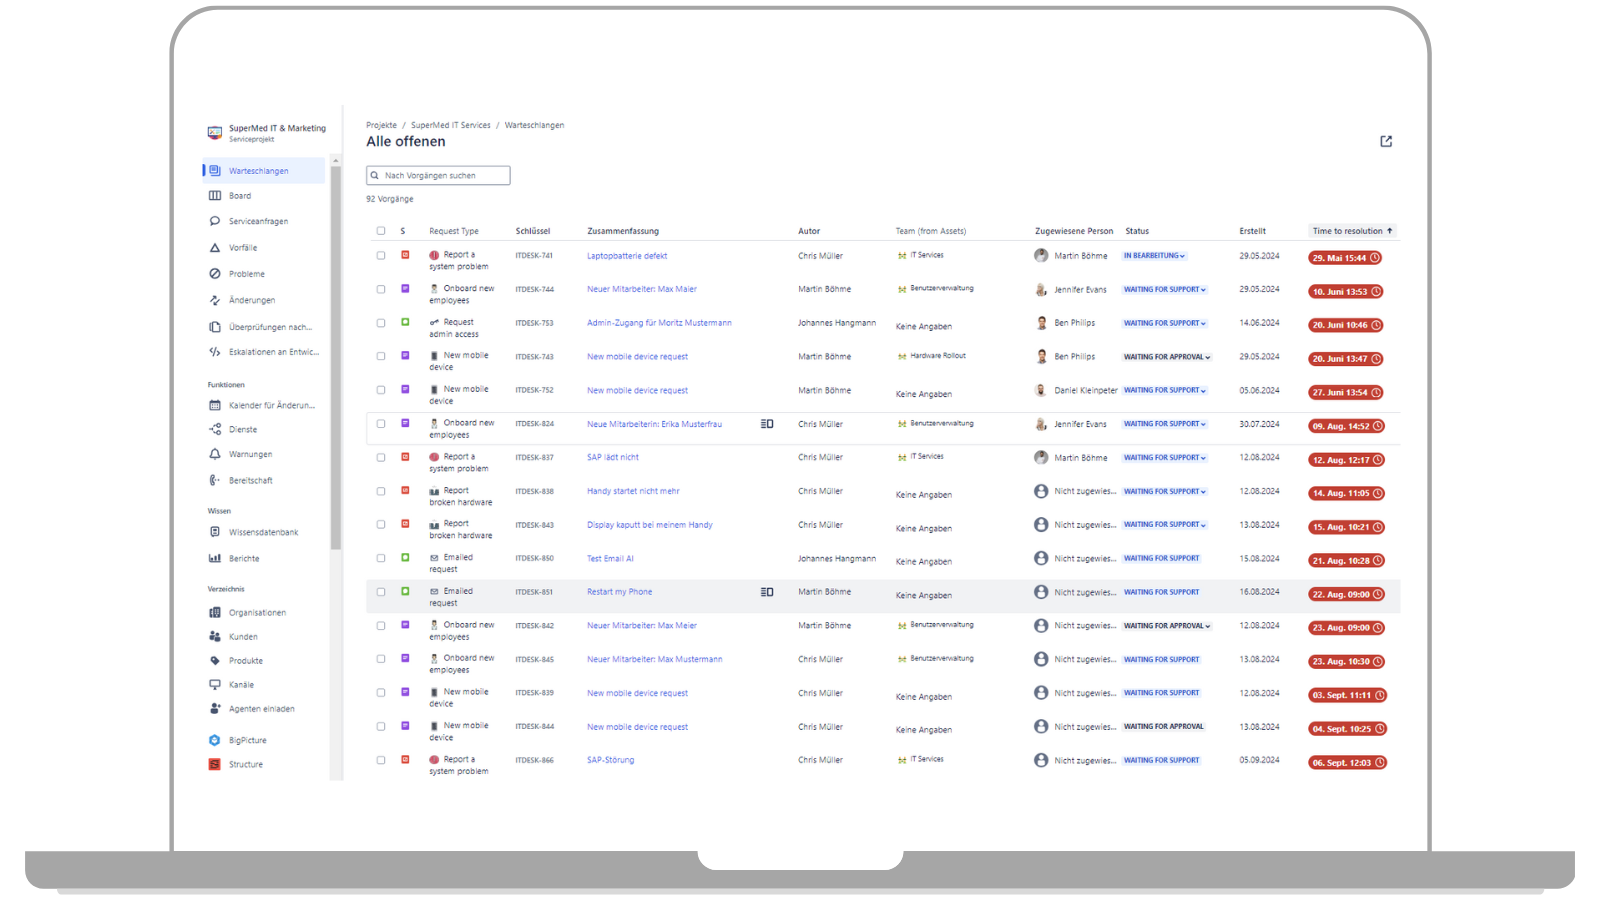Open the Structure app icon
This screenshot has width=1600, height=900.
click(214, 764)
